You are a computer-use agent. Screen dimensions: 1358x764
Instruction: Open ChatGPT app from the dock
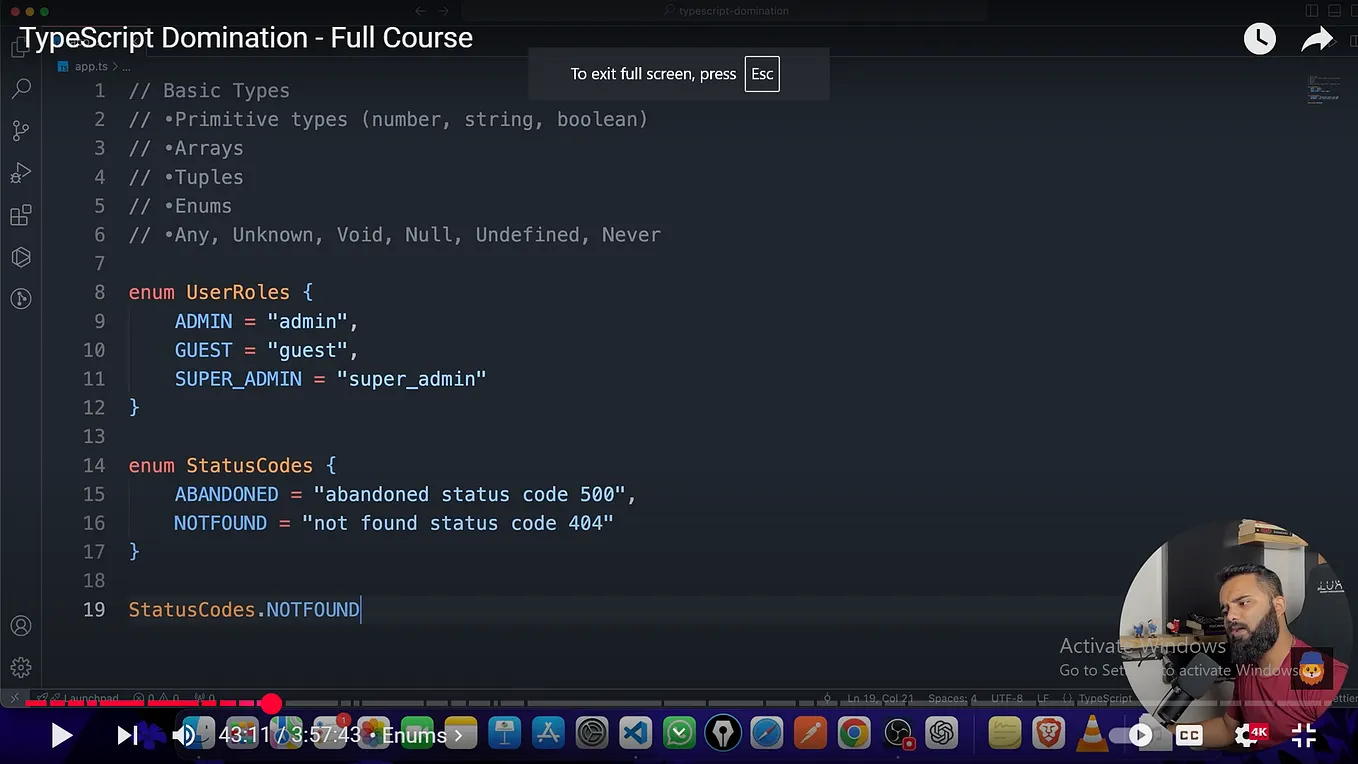tap(941, 734)
